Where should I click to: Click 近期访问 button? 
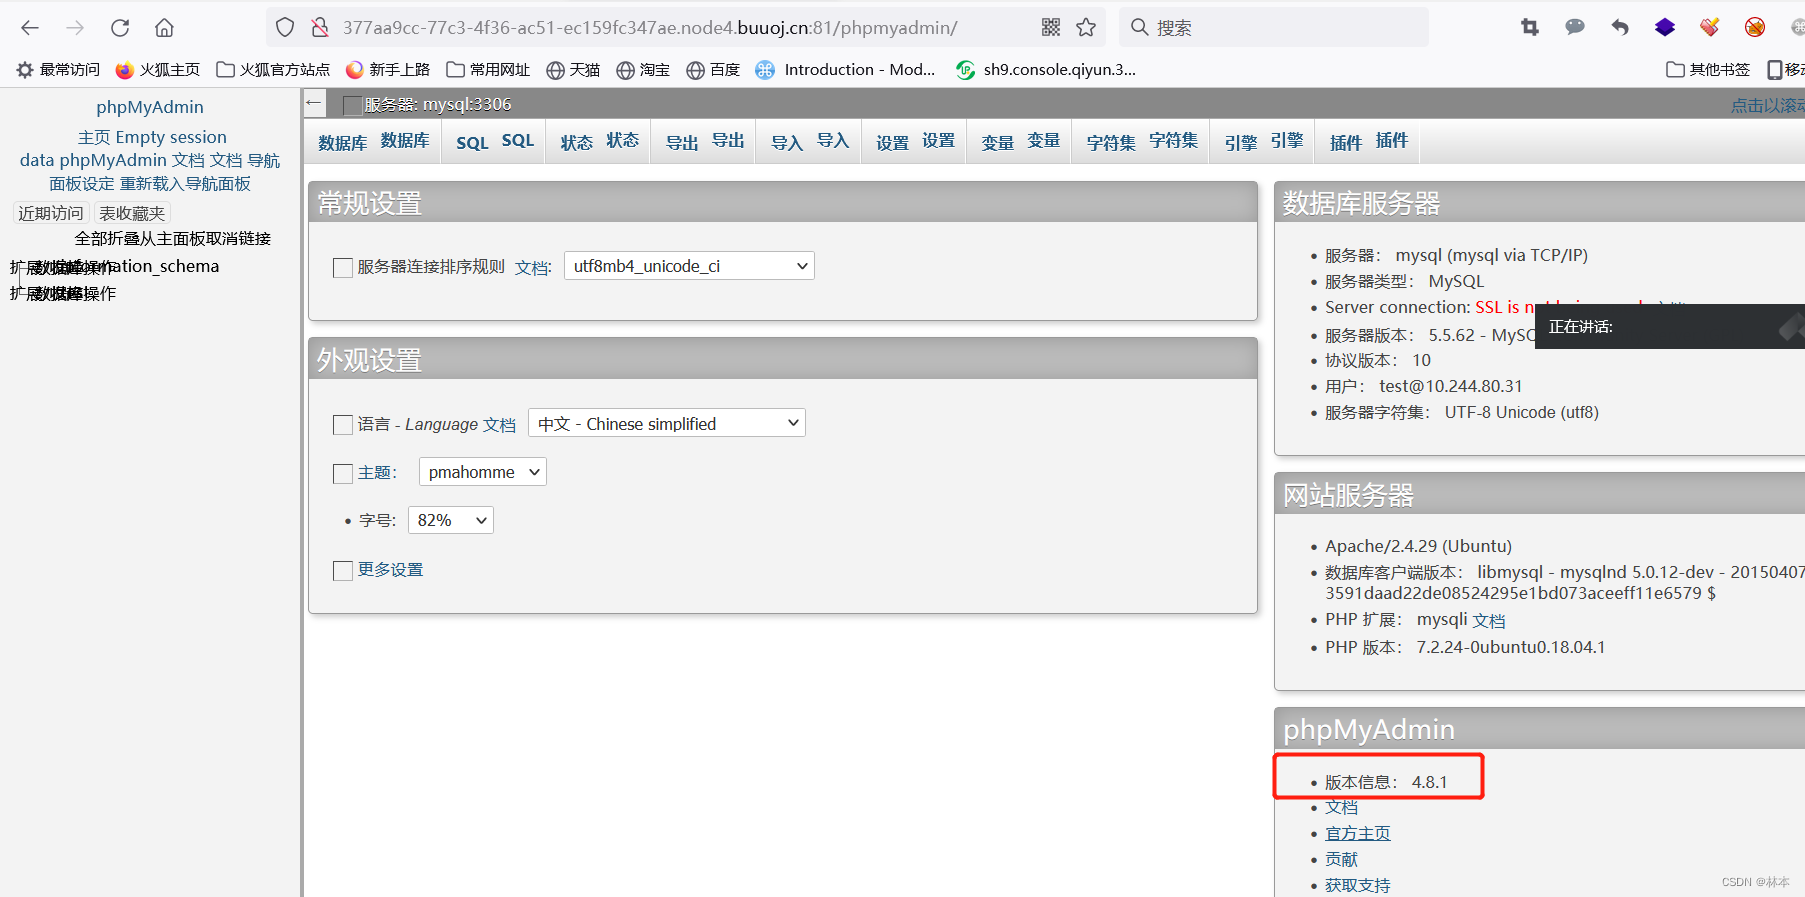pos(51,213)
